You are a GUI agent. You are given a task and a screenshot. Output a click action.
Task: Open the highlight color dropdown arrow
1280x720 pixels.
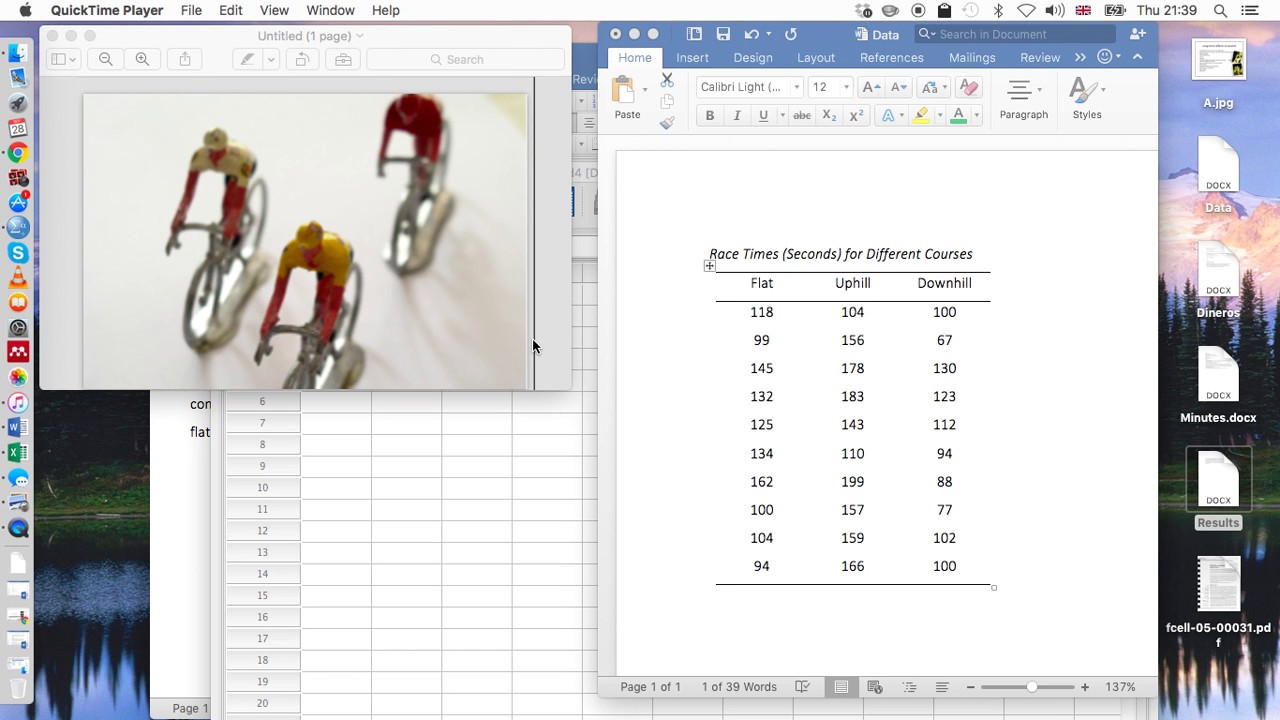[939, 116]
